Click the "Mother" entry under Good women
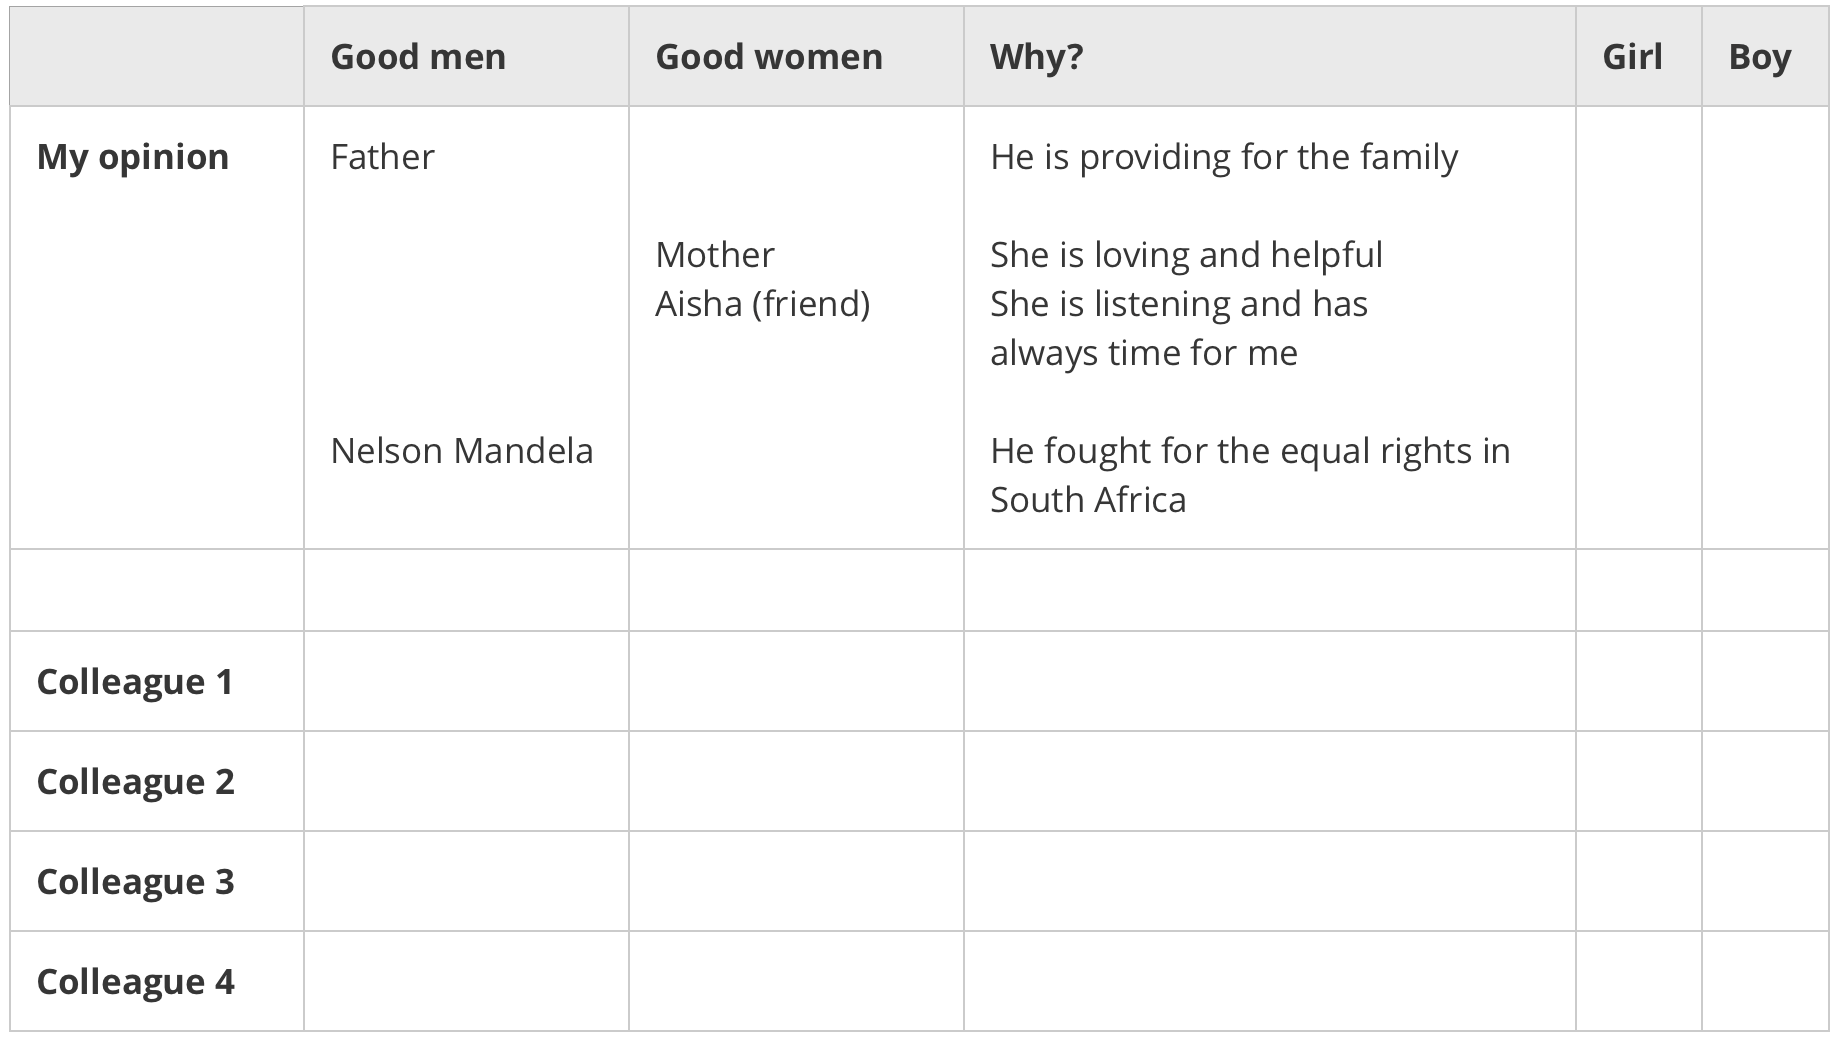The width and height of the screenshot is (1840, 1042). 714,255
